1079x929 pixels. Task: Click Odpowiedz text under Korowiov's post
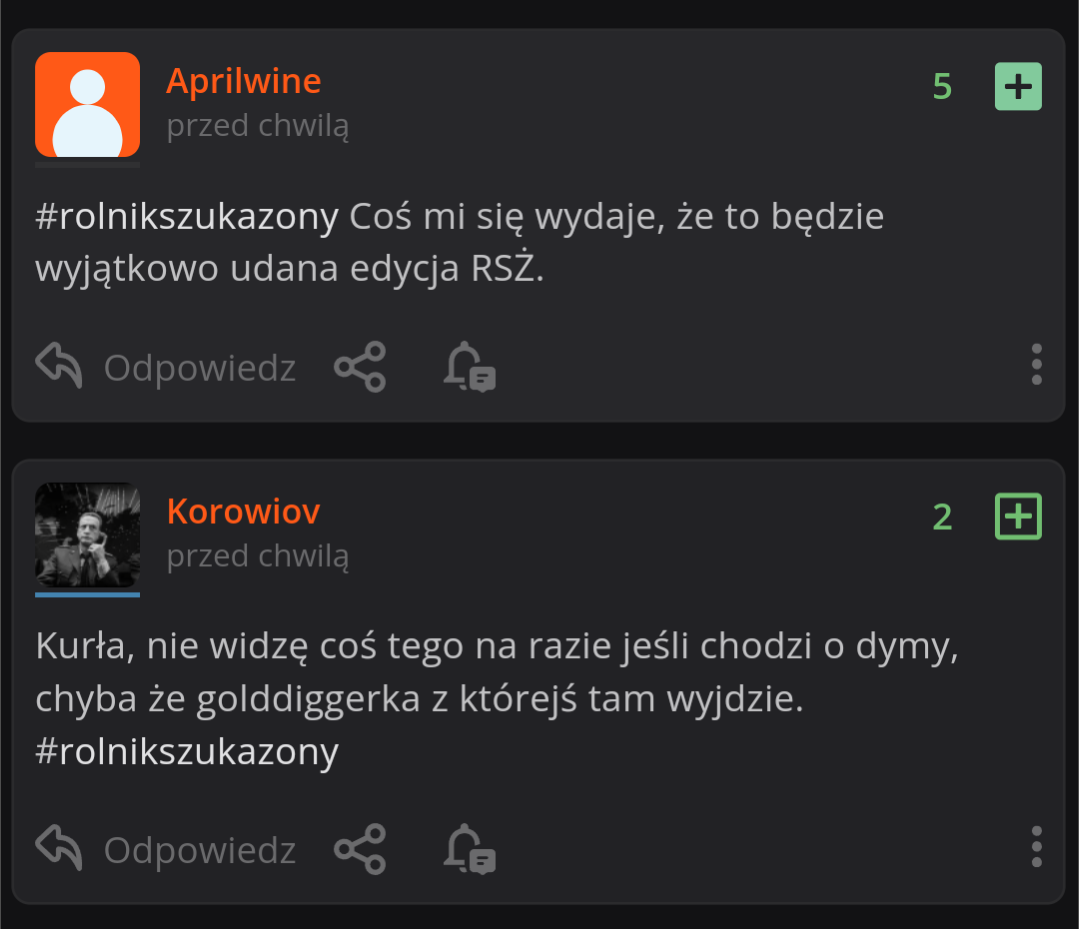point(200,850)
